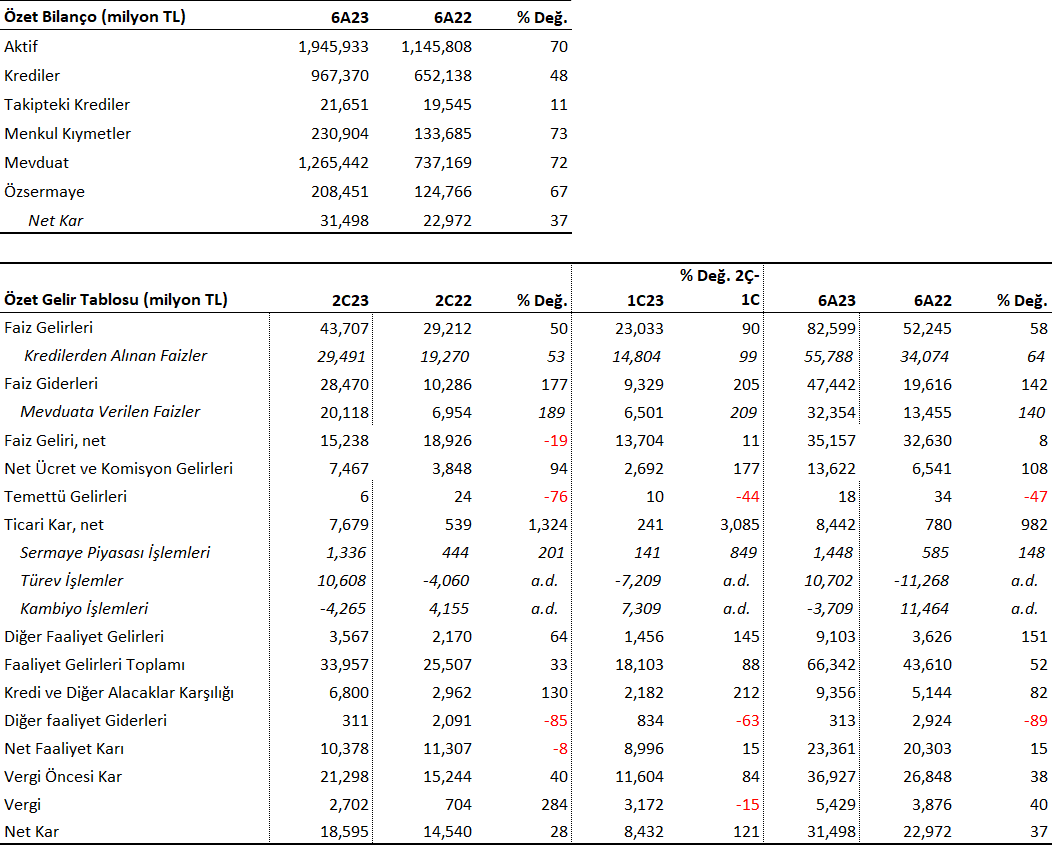Select the 'Temettü Gelirleri' row label
The image size is (1053, 846).
[x=65, y=497]
